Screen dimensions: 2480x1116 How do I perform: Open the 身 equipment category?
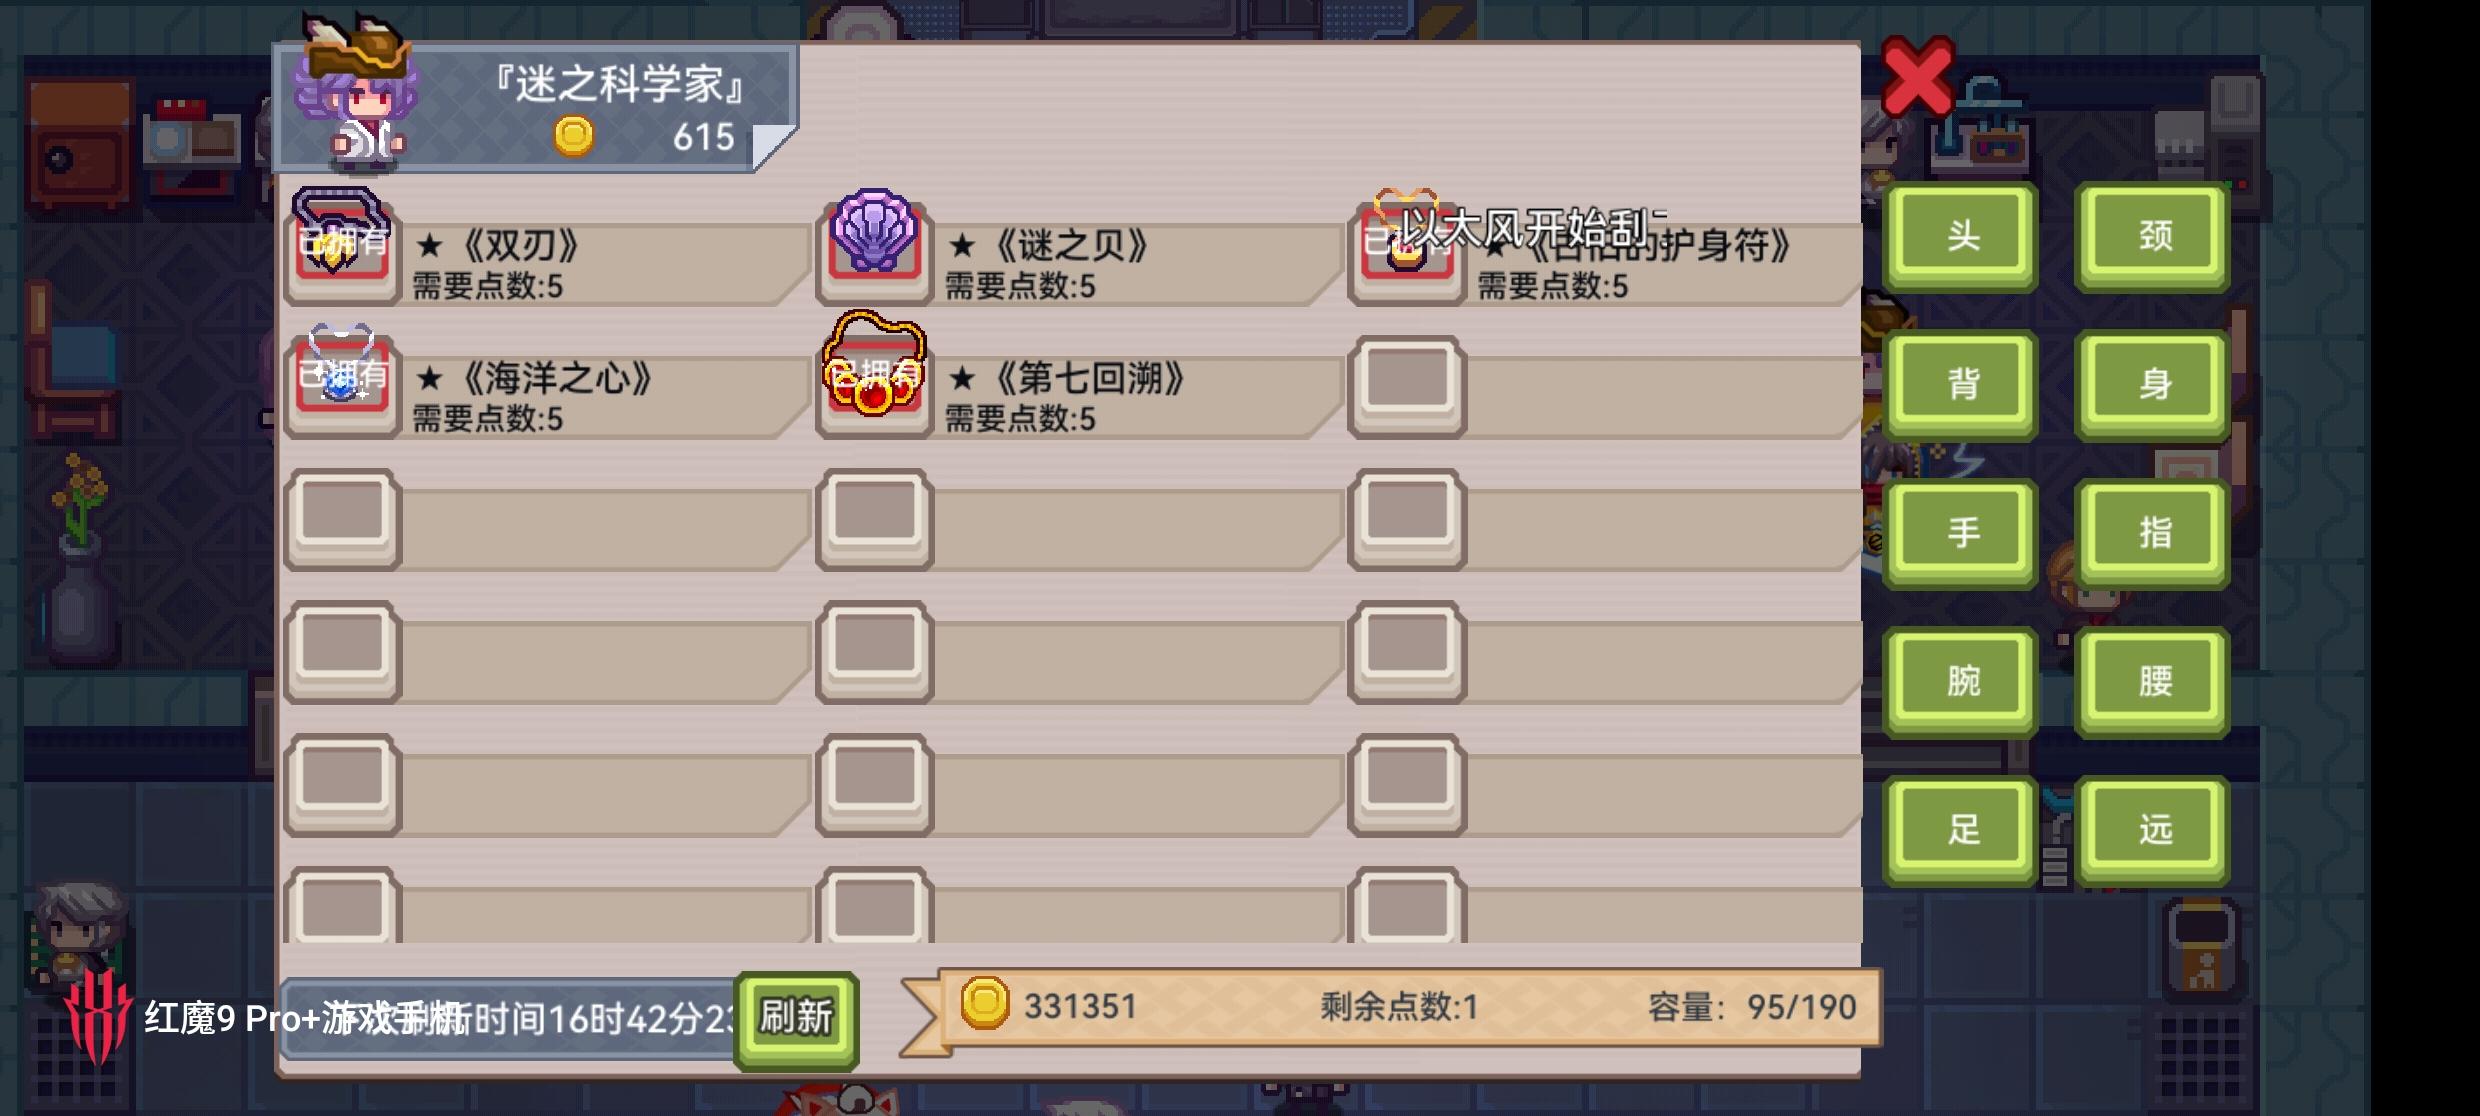click(2153, 384)
